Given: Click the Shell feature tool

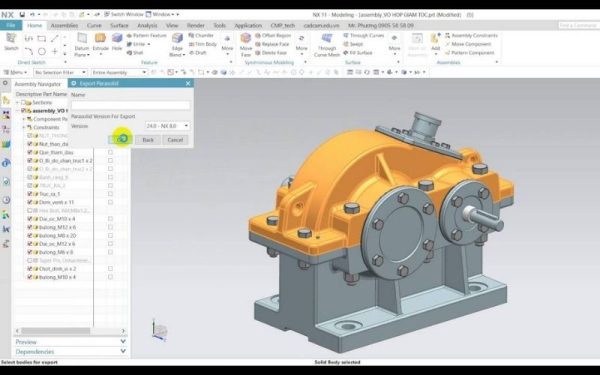Looking at the screenshot, I should [135, 53].
